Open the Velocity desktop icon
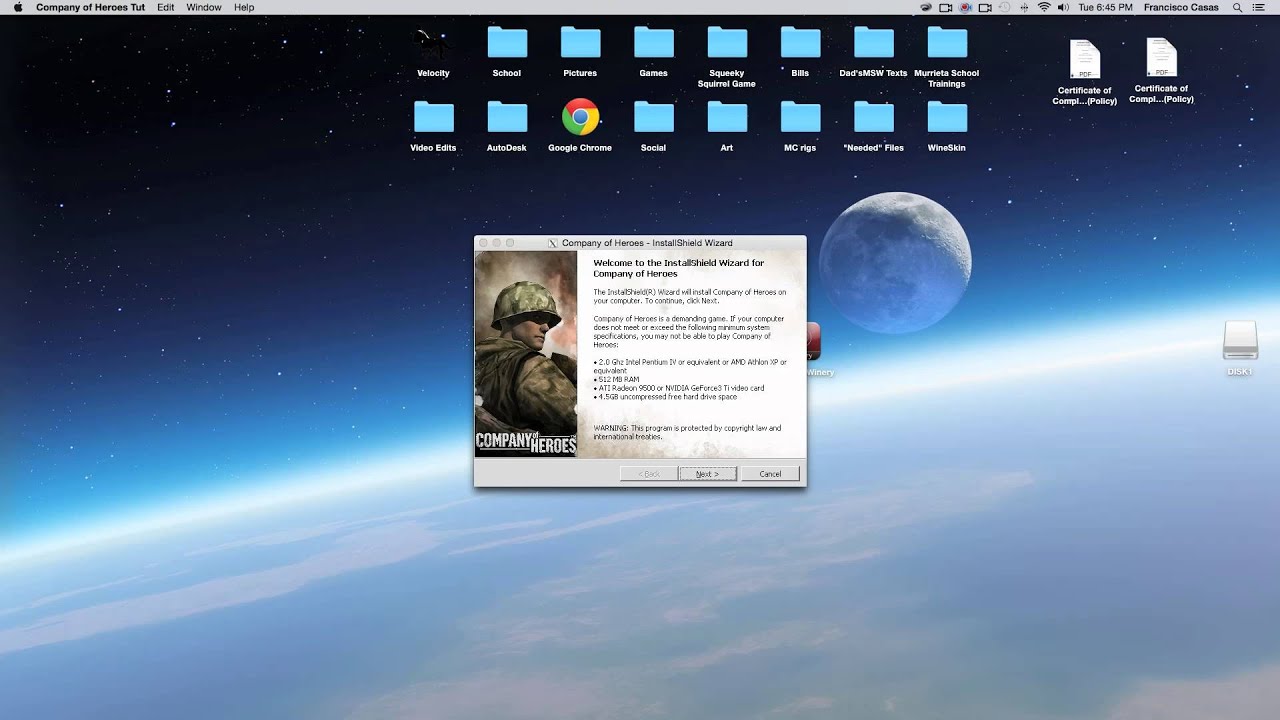The width and height of the screenshot is (1280, 720). coord(433,45)
